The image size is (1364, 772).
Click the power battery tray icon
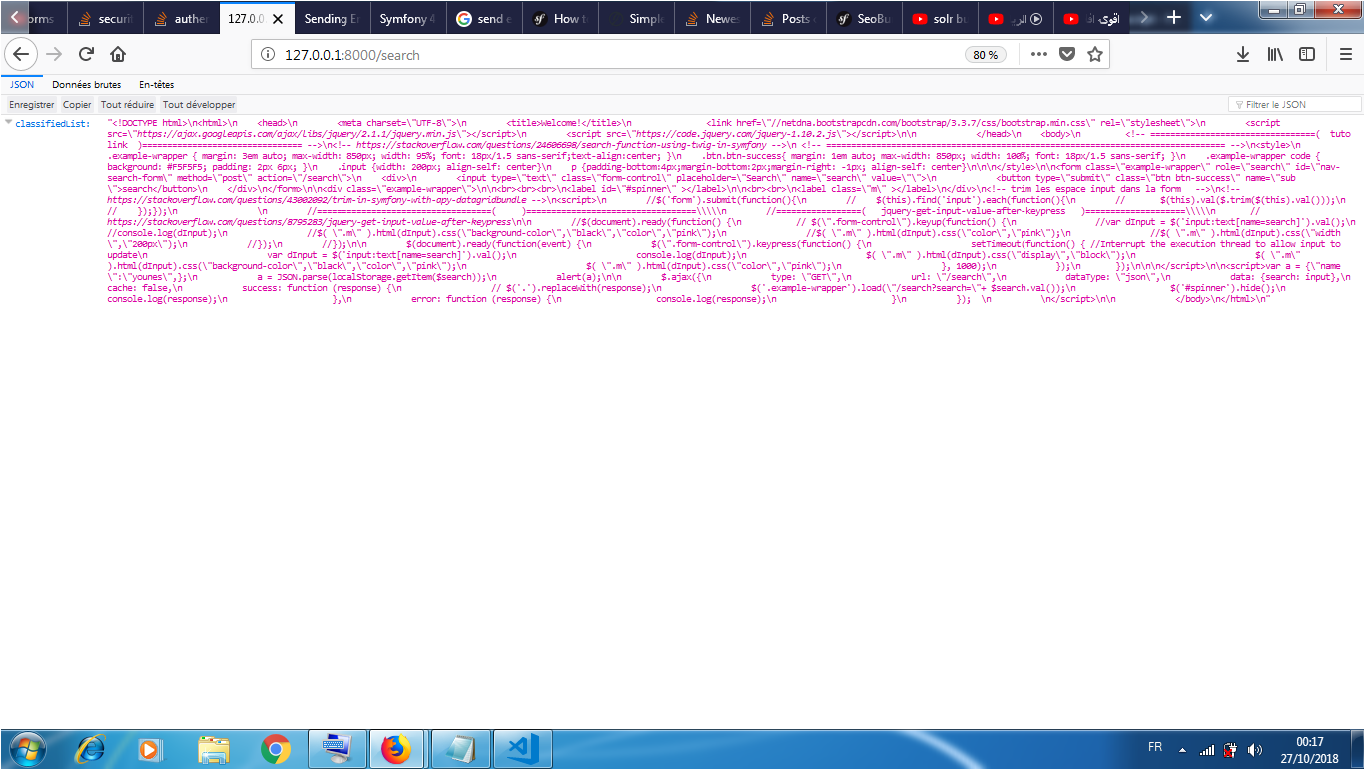(x=1231, y=750)
